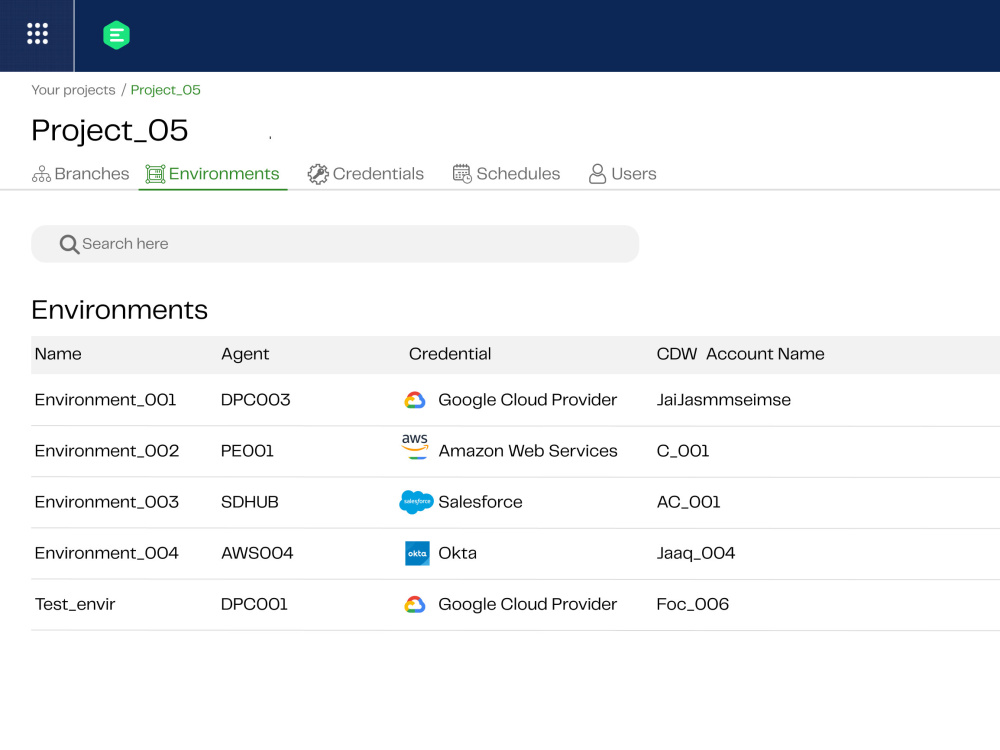Click the Name column header

(58, 354)
